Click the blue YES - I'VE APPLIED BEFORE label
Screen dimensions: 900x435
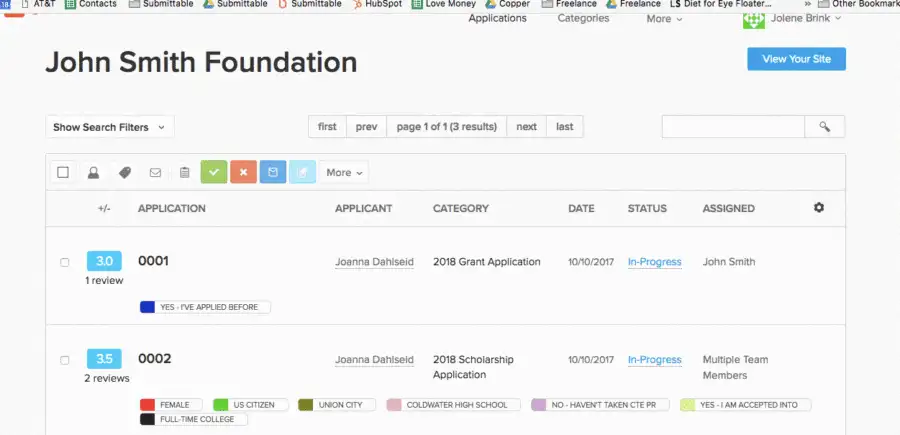click(x=205, y=307)
